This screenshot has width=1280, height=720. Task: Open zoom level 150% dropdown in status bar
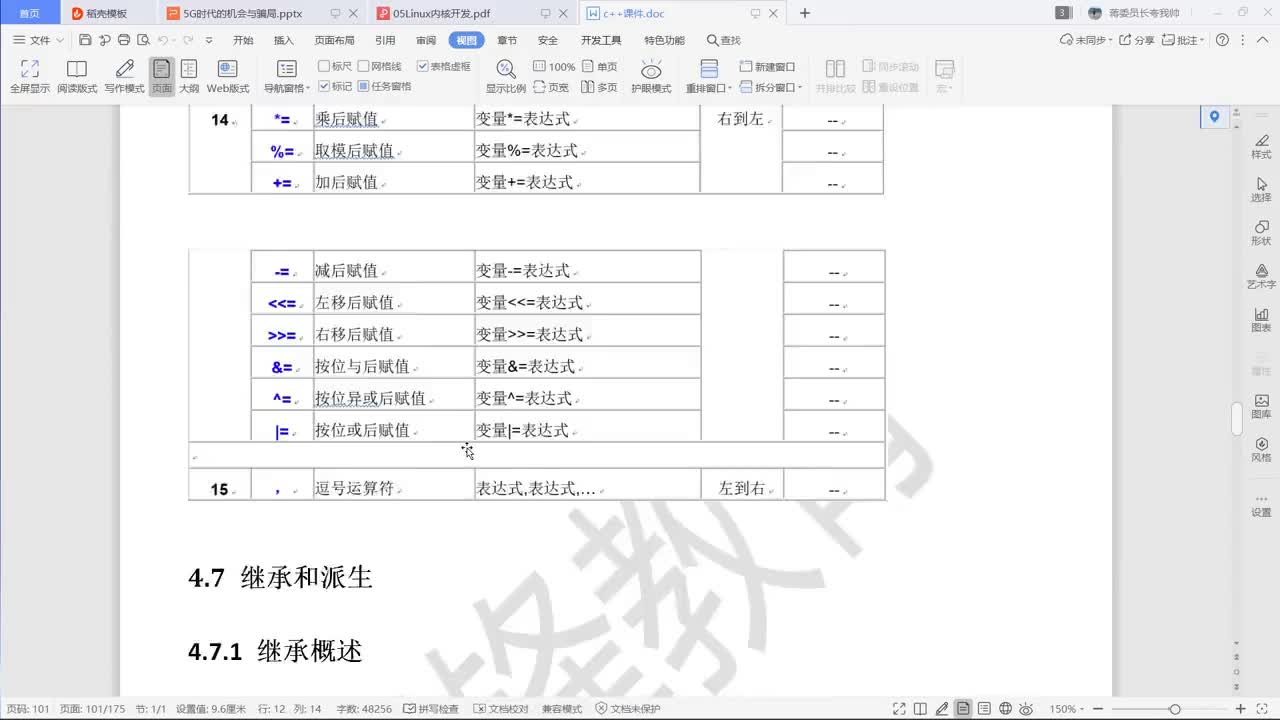tap(1066, 709)
